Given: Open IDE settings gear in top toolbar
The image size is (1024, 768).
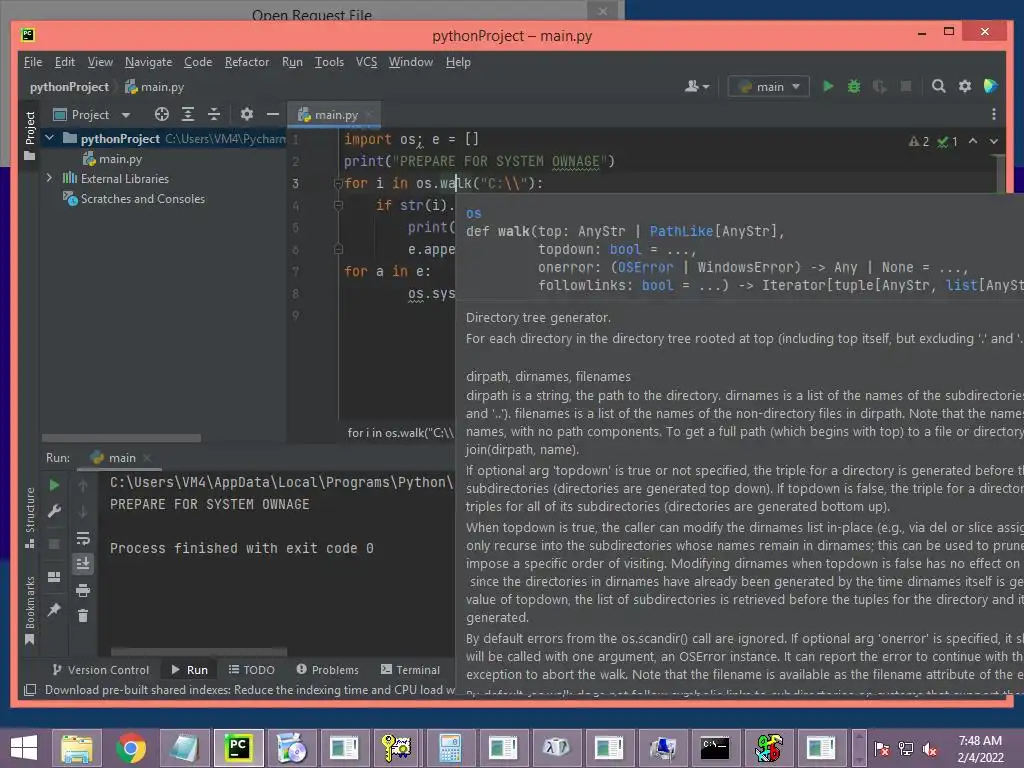Looking at the screenshot, I should [x=965, y=86].
